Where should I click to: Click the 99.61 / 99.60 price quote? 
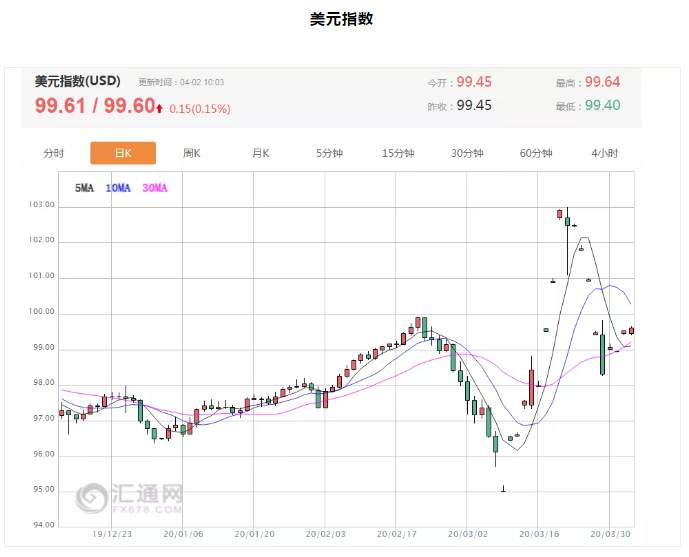[95, 106]
